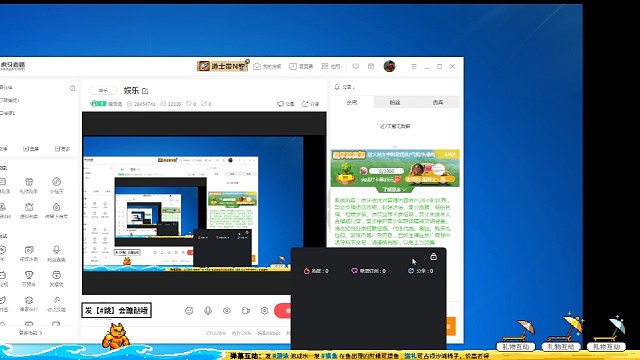This screenshot has height=360, width=640.
Task: Click the CPU usage status text
Action: [216, 333]
